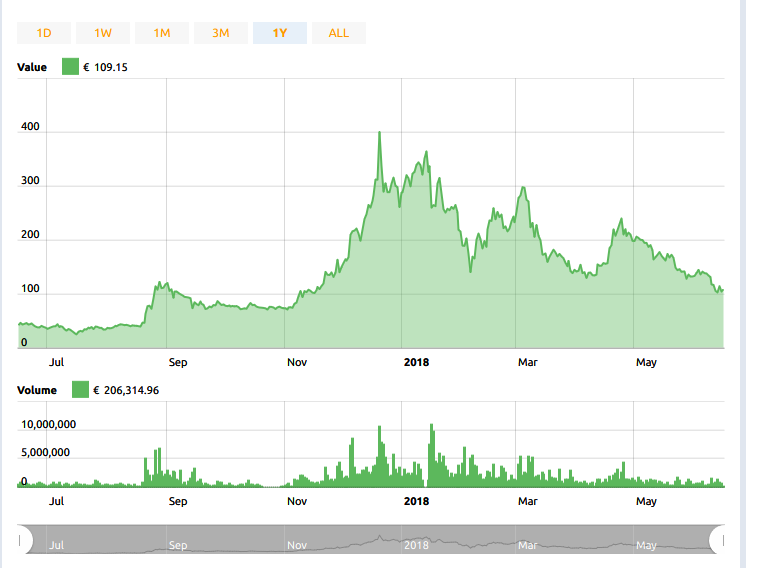Click the Sep label under volume chart
Screen dimensions: 763x568
178,501
